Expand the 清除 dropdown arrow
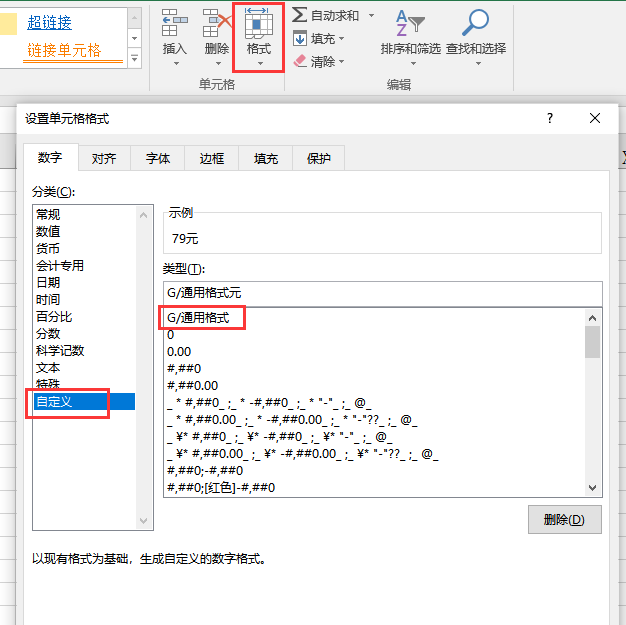This screenshot has height=625, width=626. tap(341, 62)
